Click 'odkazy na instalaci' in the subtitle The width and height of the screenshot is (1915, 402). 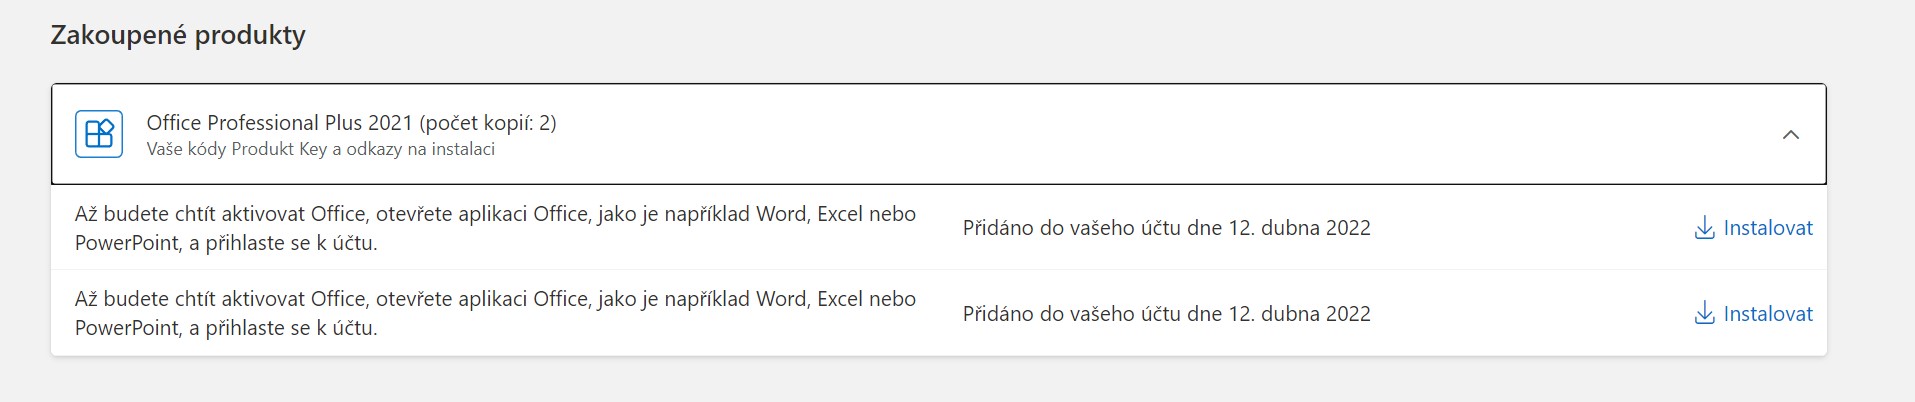(x=421, y=149)
